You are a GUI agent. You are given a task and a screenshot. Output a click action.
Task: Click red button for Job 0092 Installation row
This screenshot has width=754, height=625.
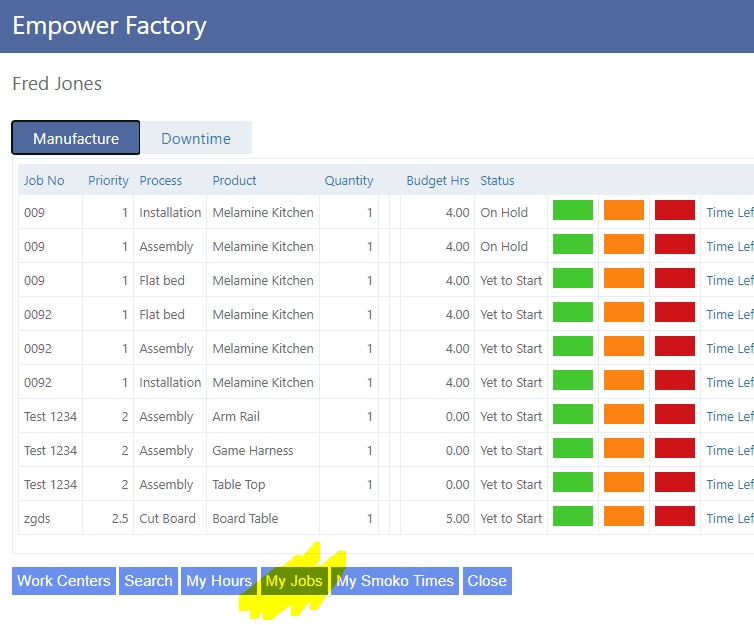pos(675,381)
